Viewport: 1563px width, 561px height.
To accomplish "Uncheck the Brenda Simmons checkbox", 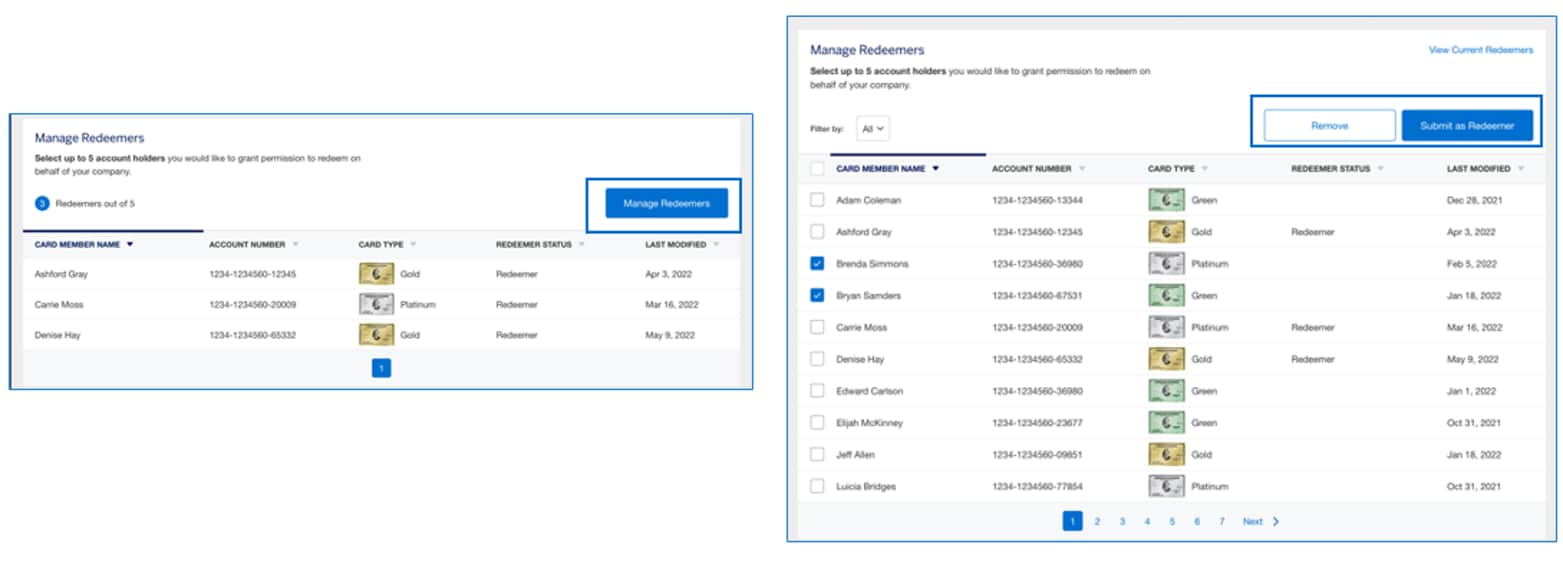I will pos(817,264).
